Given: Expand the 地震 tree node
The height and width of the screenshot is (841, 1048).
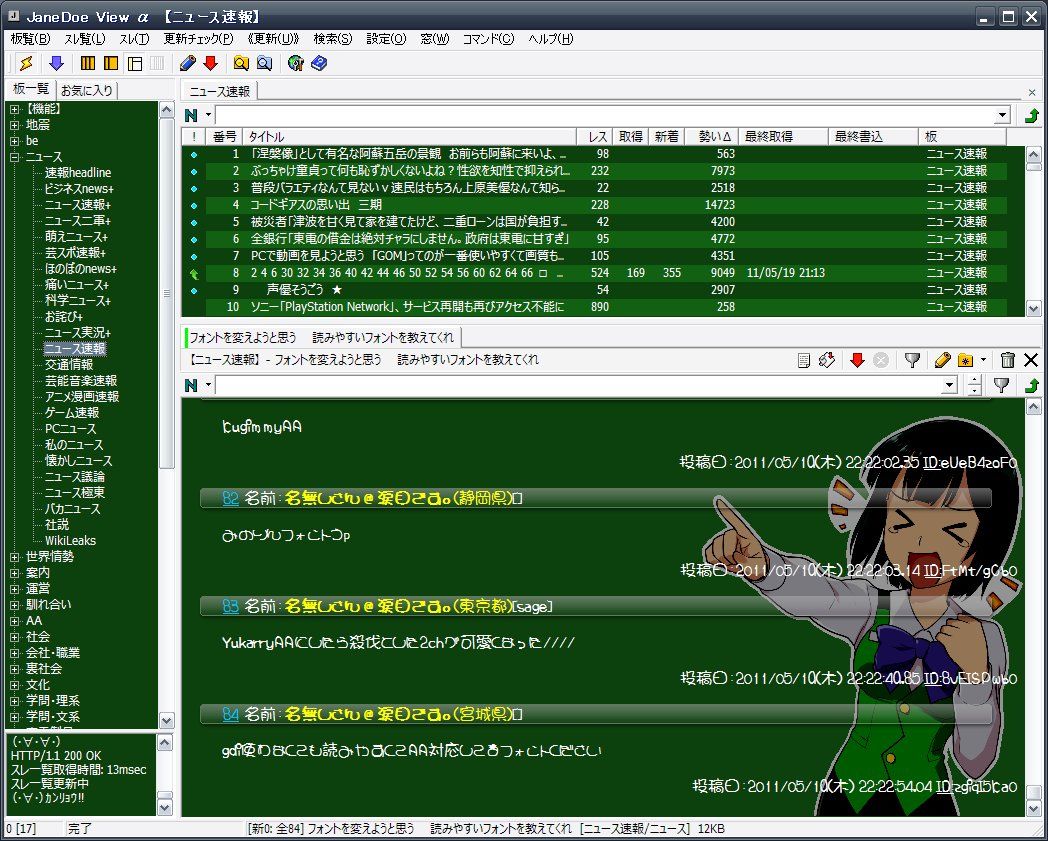Looking at the screenshot, I should point(15,125).
